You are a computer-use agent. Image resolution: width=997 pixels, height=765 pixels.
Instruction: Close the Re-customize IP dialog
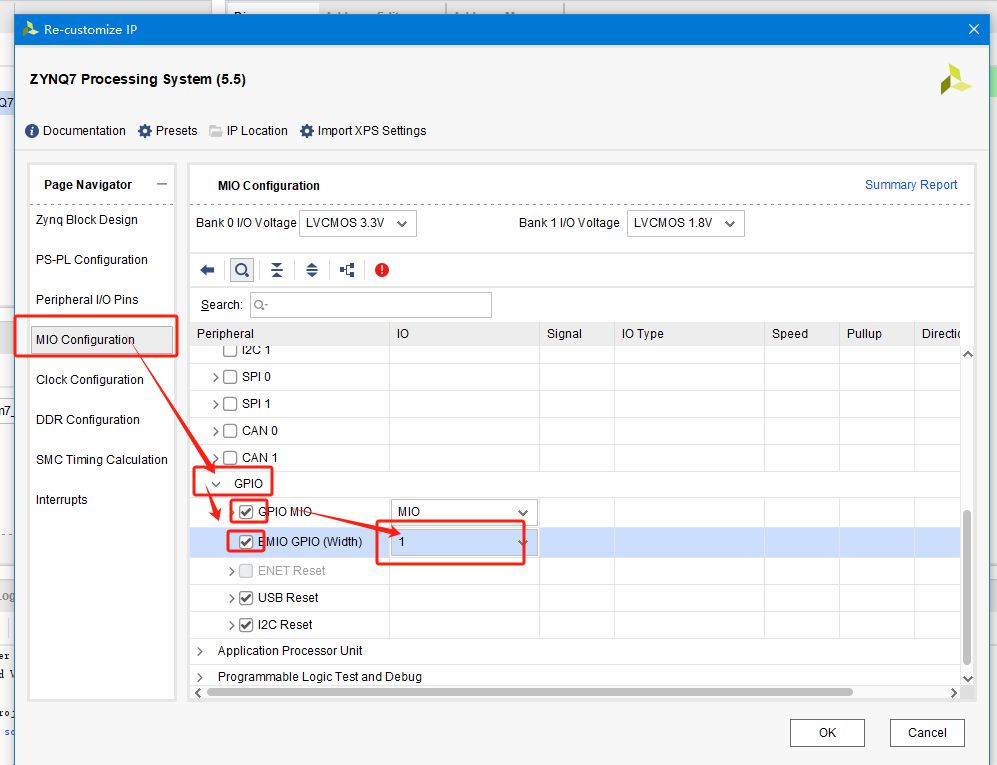pyautogui.click(x=973, y=29)
